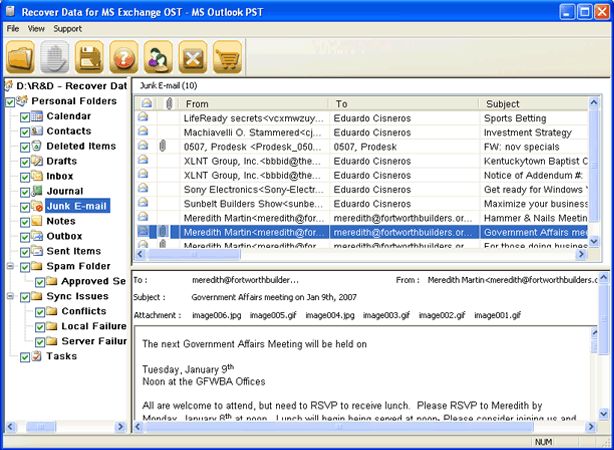
Task: Toggle the Tasks folder checkbox
Action: coord(26,356)
